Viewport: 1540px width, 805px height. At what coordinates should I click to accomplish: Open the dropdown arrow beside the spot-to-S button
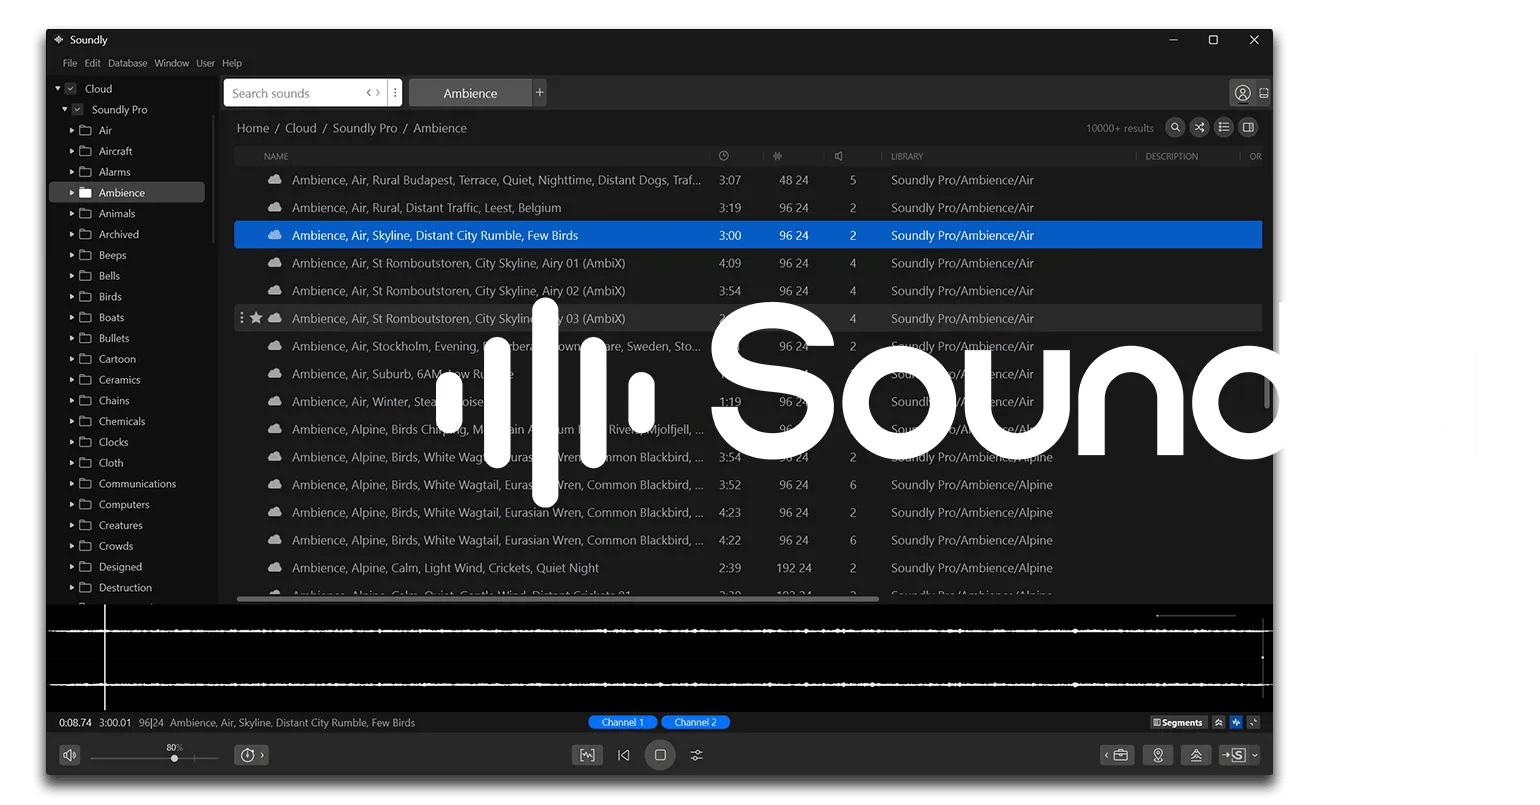[x=1255, y=755]
